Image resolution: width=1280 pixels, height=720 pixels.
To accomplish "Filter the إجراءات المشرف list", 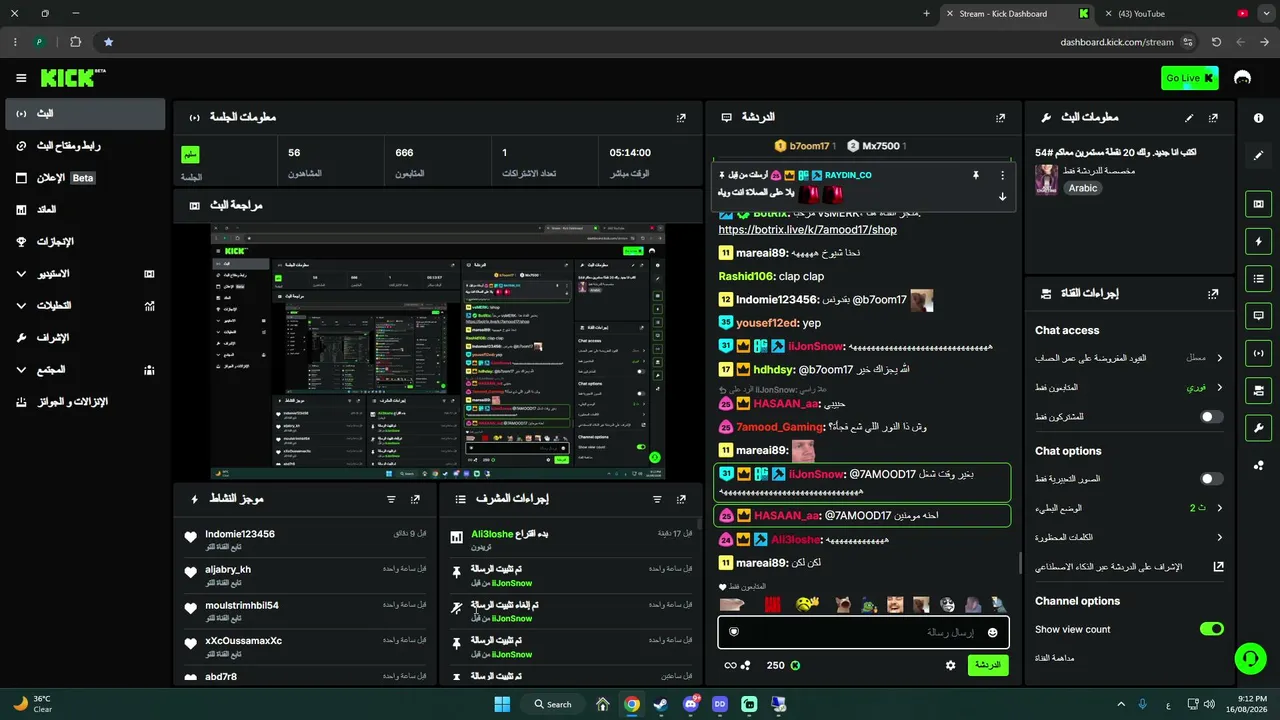I will click(657, 499).
